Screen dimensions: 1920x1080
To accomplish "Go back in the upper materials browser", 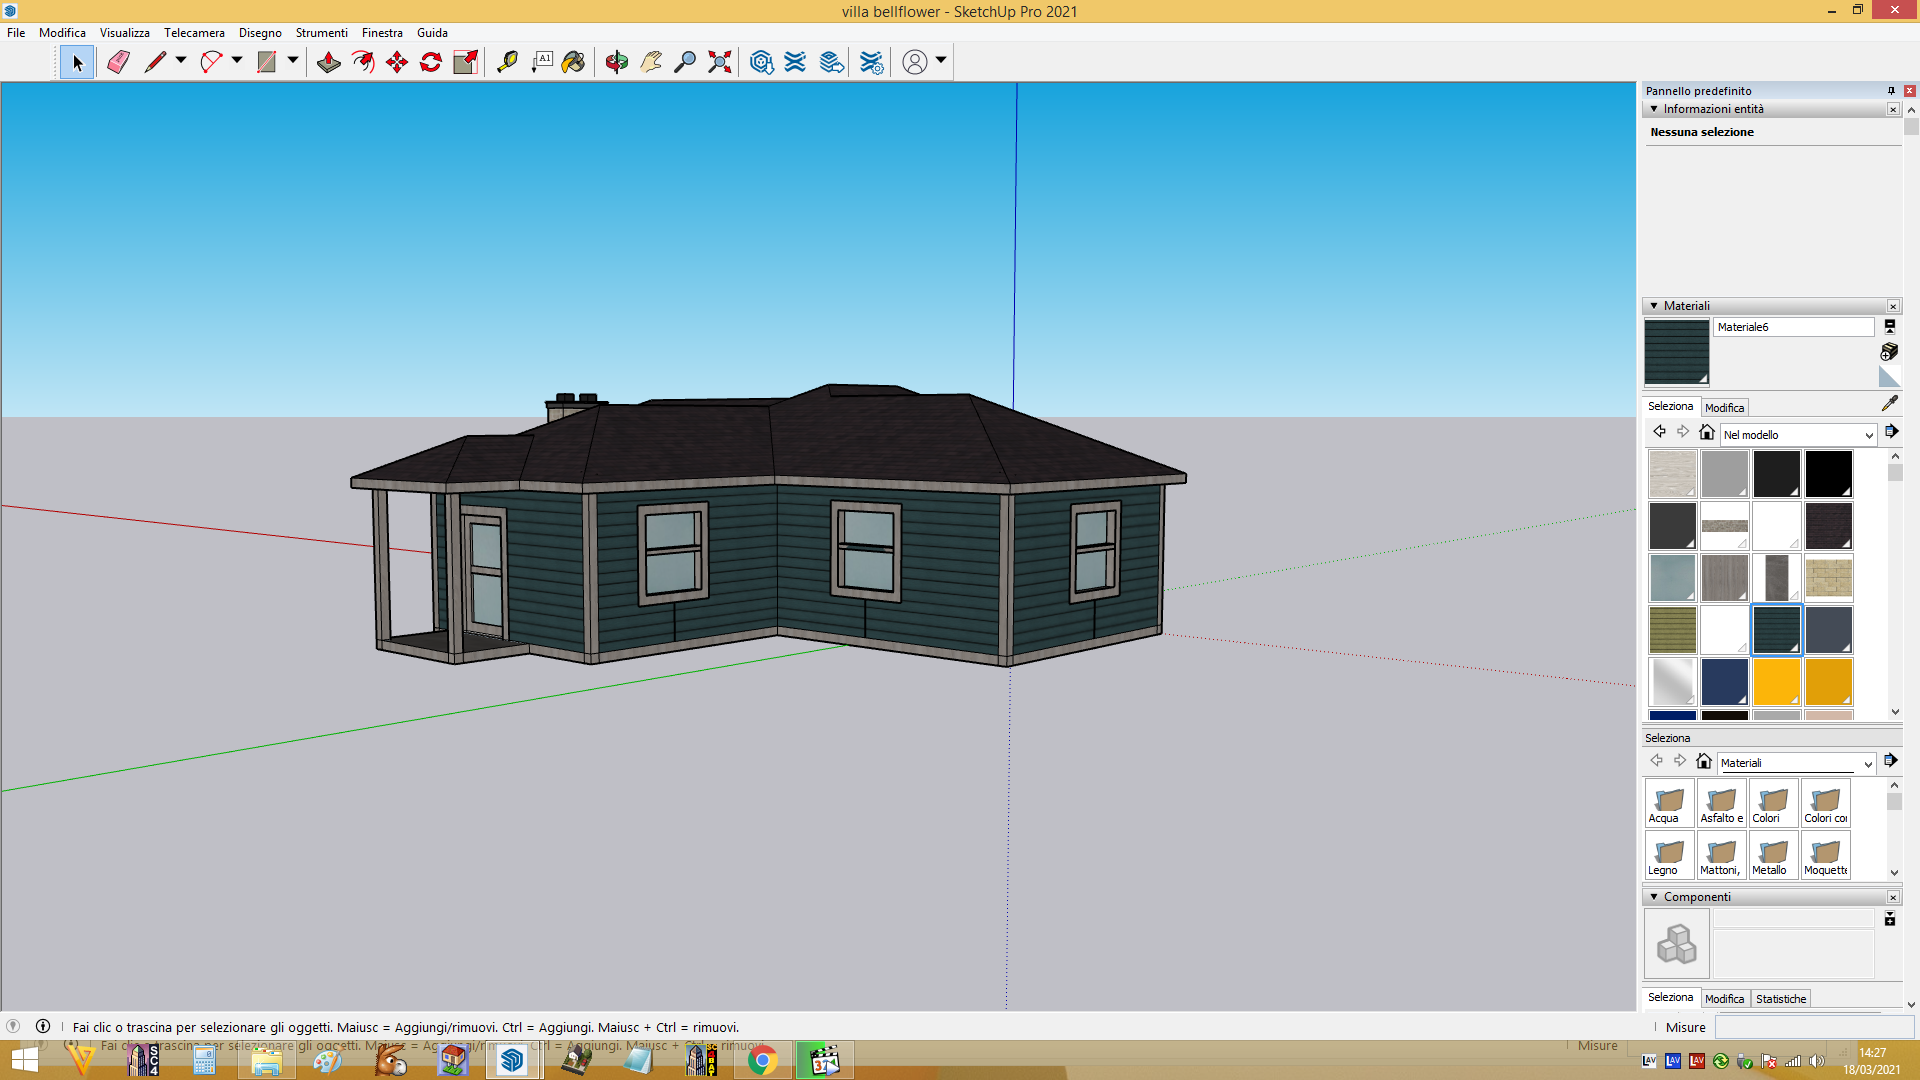I will tap(1659, 432).
